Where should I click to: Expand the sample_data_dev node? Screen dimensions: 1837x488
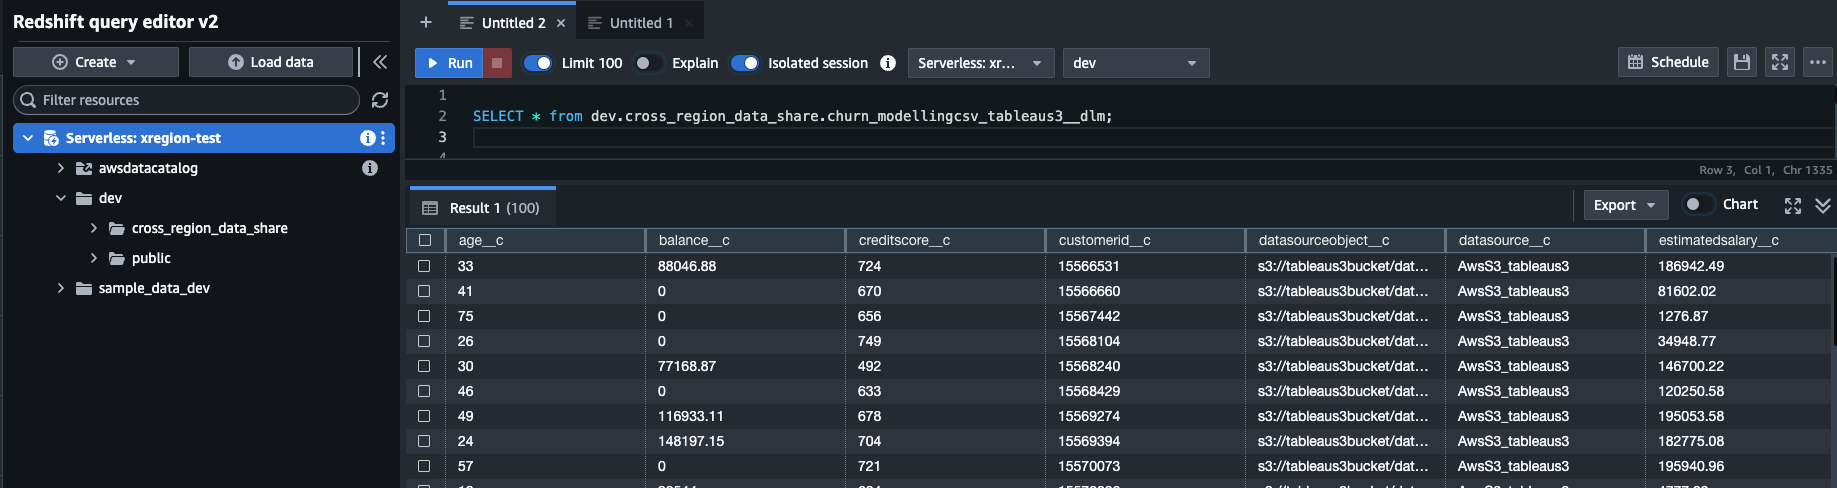pos(61,288)
